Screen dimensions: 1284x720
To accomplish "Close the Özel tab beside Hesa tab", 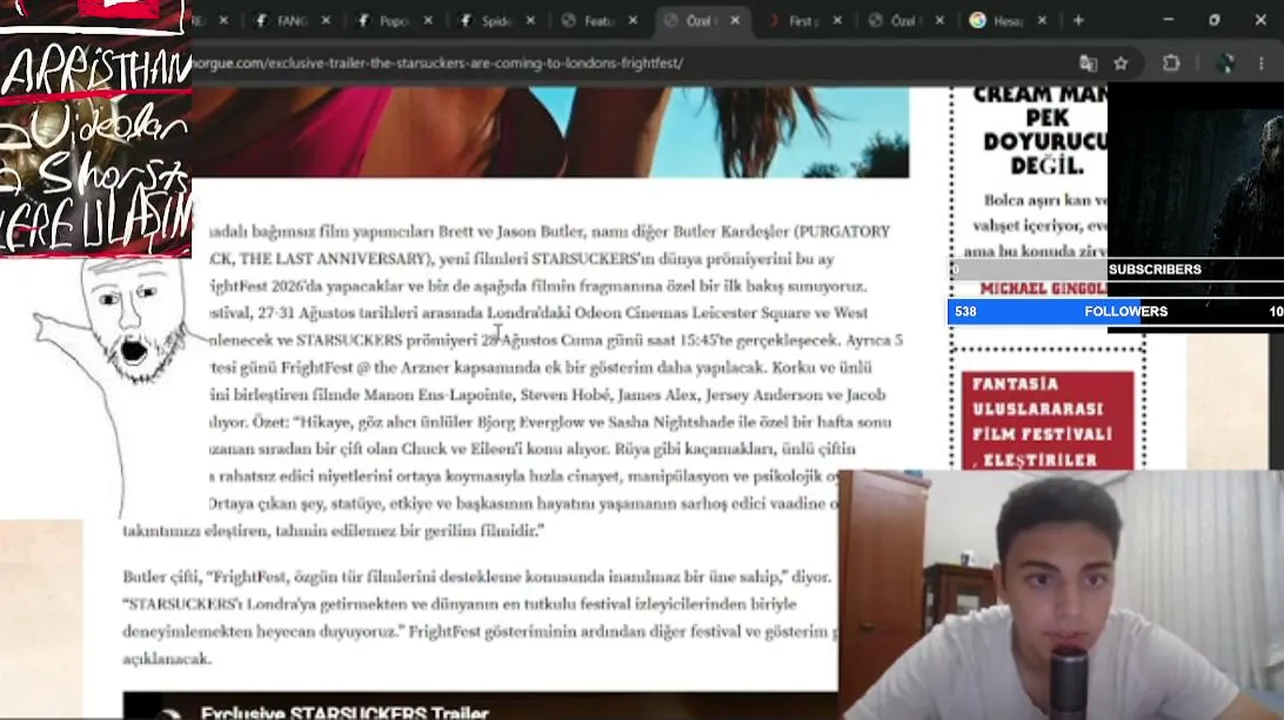I will click(939, 20).
